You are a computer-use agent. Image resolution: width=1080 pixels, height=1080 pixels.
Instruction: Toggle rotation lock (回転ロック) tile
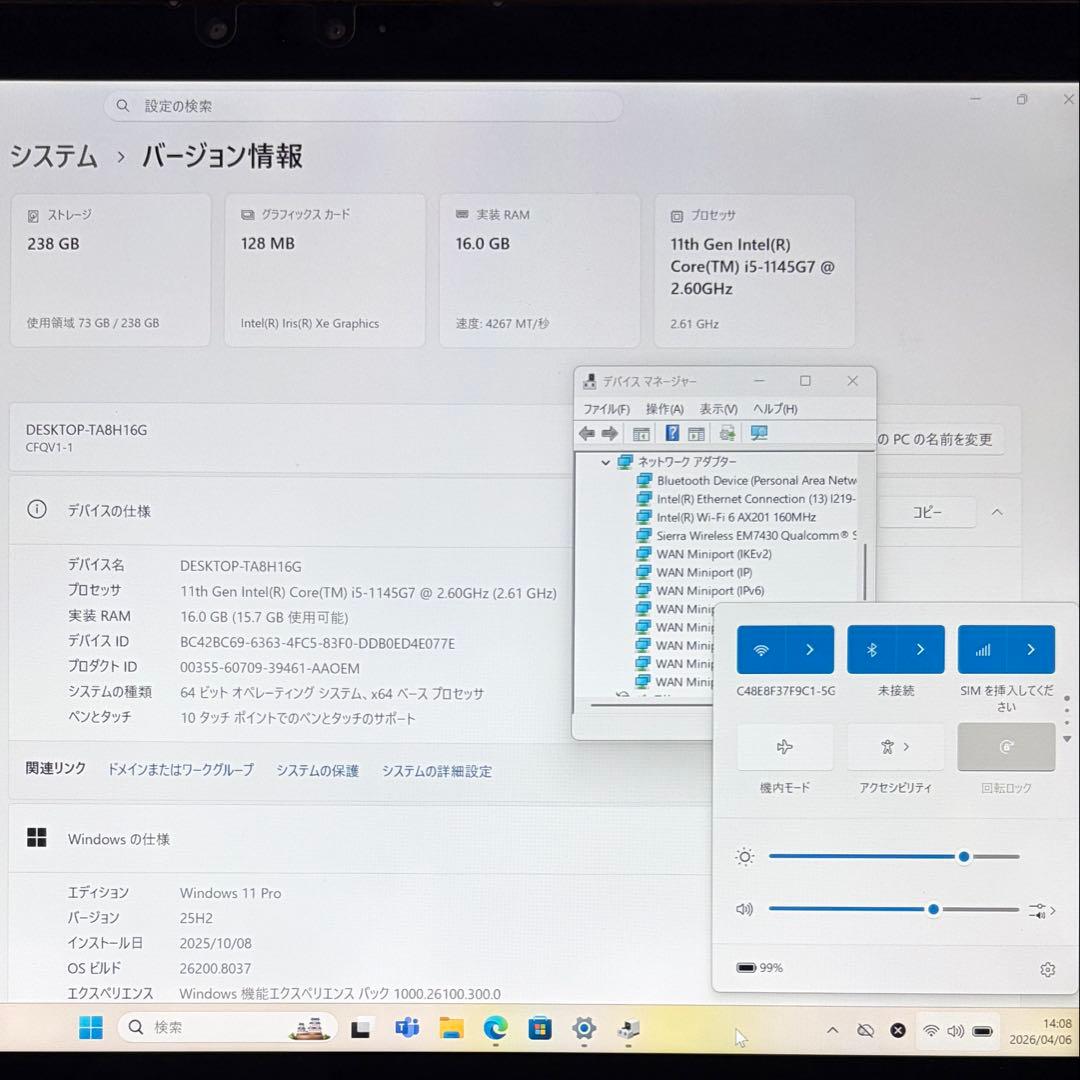pyautogui.click(x=1006, y=747)
